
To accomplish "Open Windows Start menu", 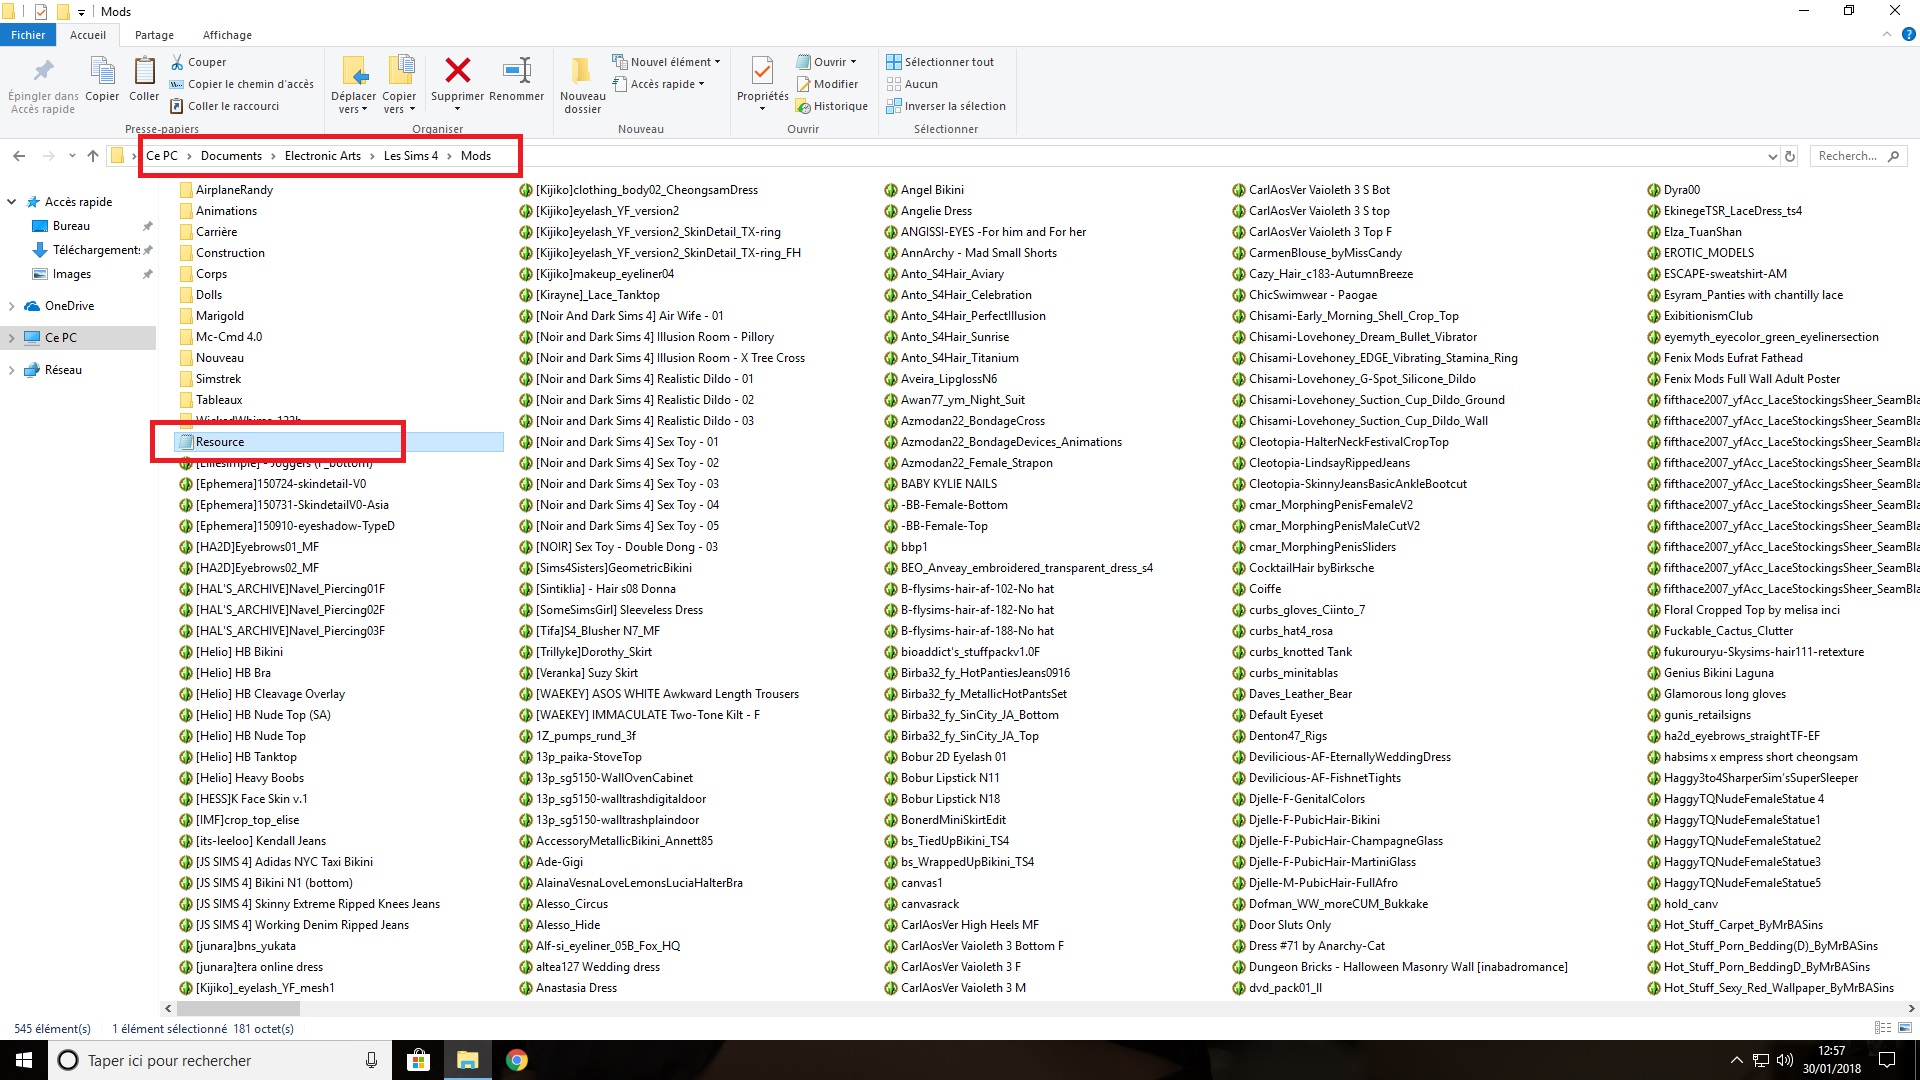I will click(24, 1060).
